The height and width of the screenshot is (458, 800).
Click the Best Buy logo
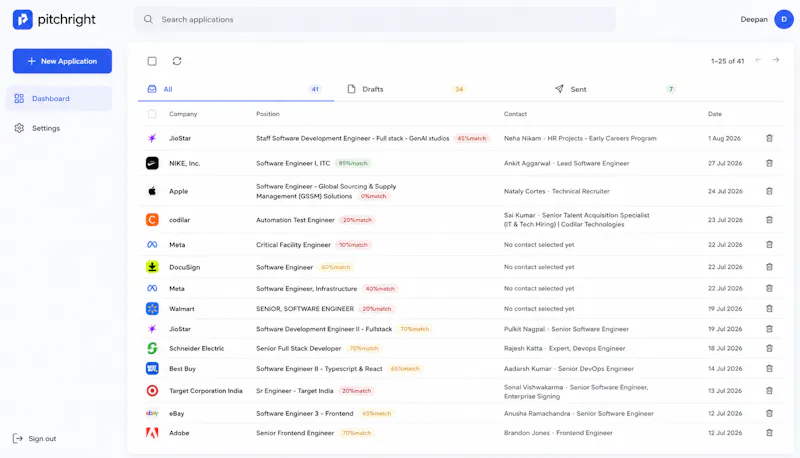pyautogui.click(x=152, y=368)
